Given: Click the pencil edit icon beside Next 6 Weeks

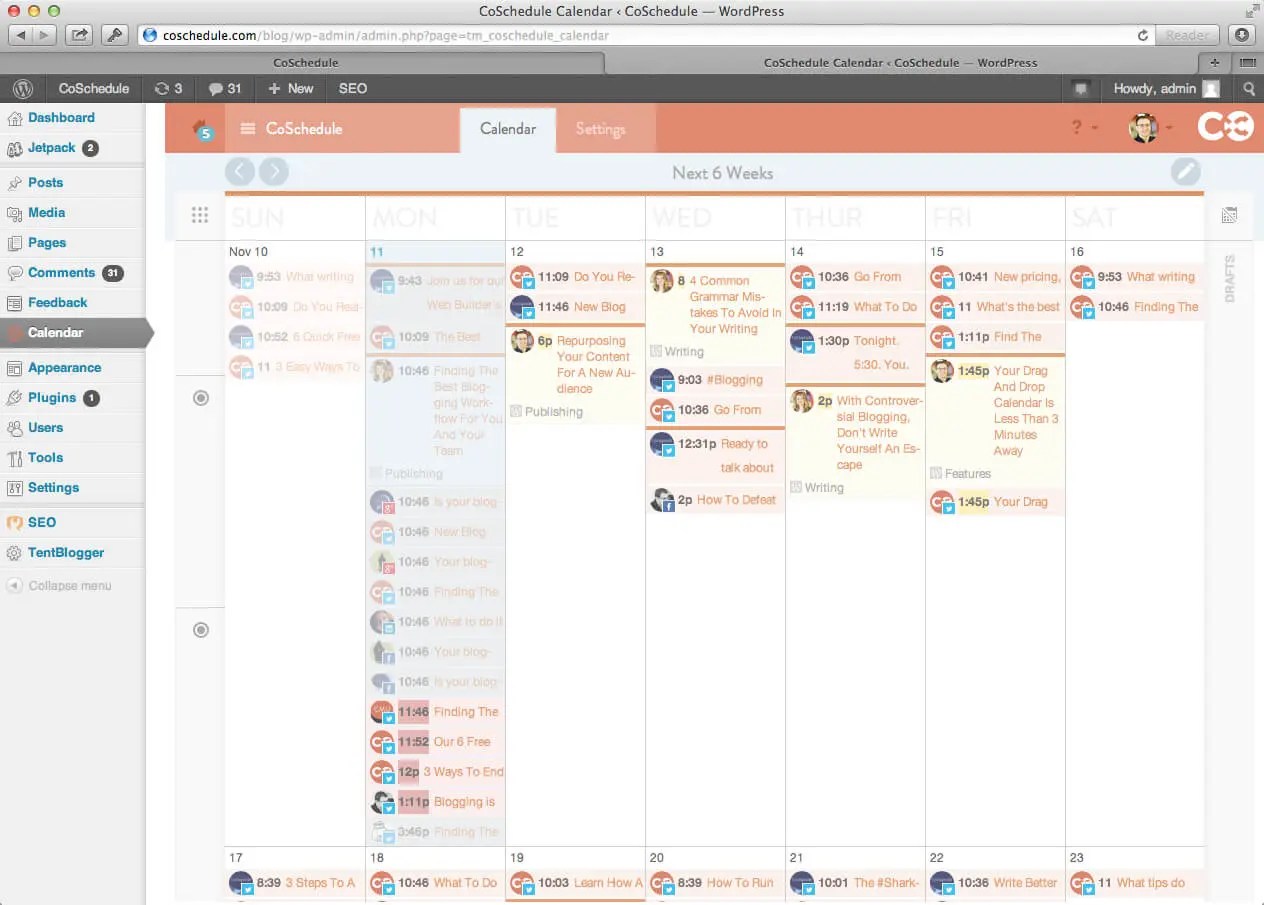Looking at the screenshot, I should coord(1186,171).
